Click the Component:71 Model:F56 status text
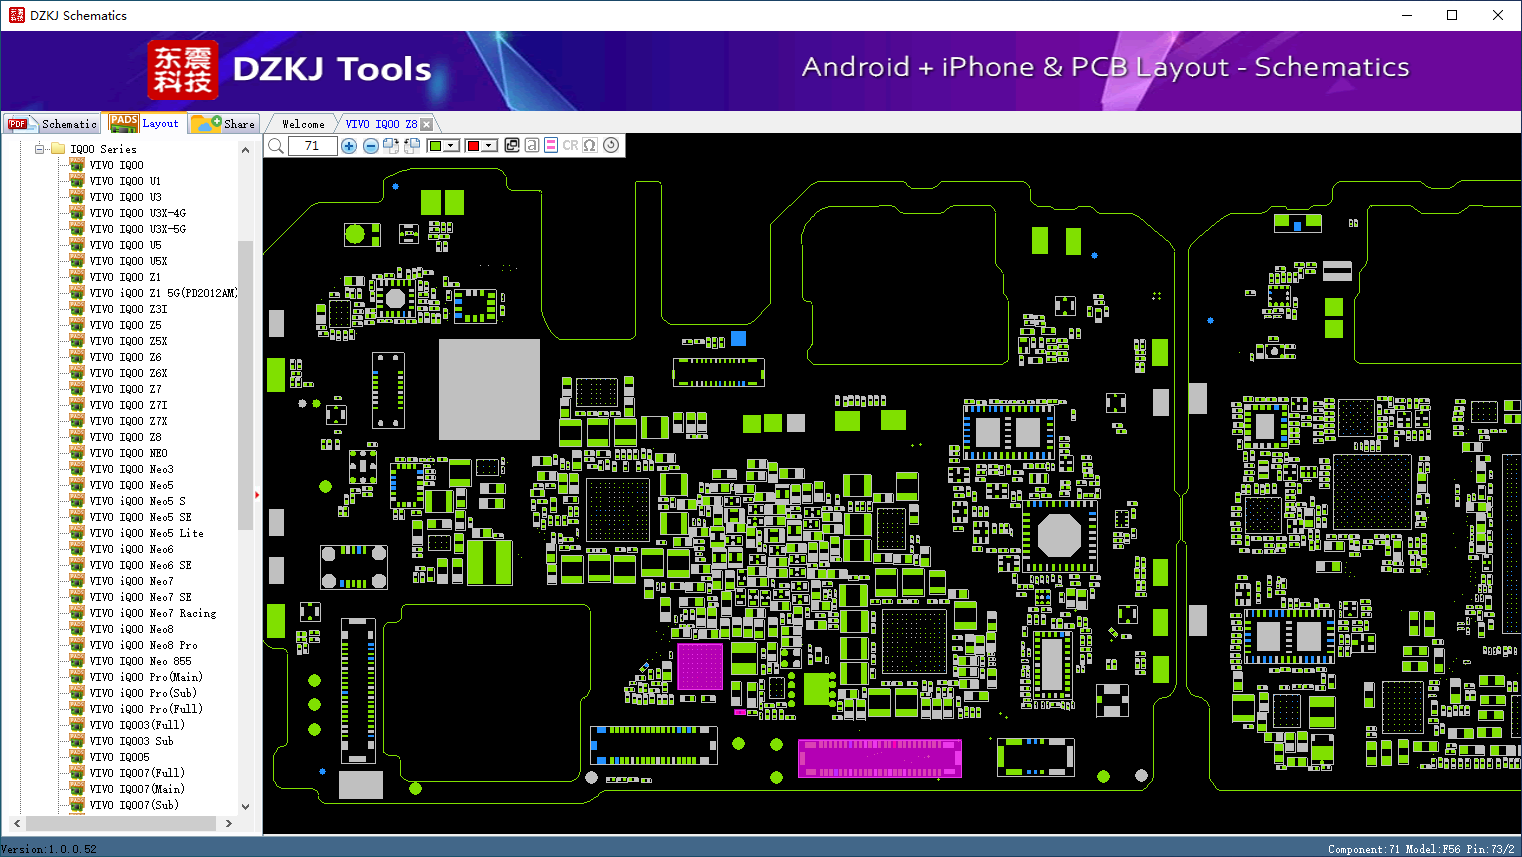1522x857 pixels. click(1421, 849)
